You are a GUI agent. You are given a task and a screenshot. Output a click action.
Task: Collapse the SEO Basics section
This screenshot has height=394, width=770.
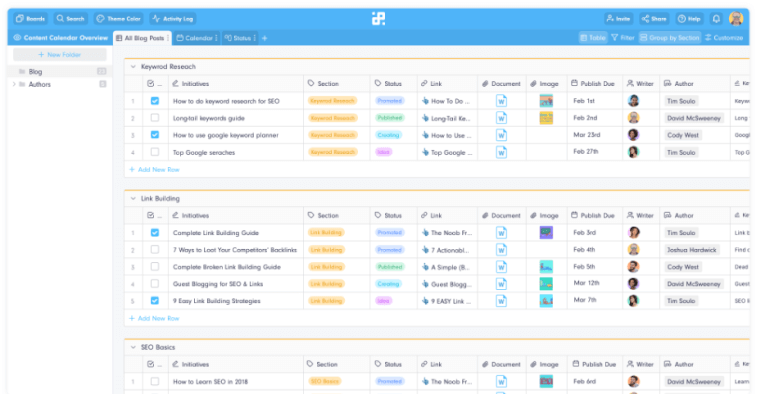click(x=133, y=347)
